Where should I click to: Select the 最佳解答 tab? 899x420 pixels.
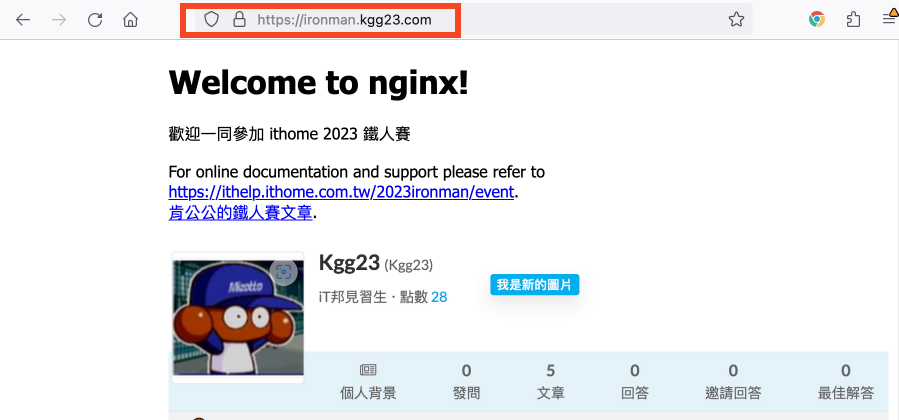846,382
